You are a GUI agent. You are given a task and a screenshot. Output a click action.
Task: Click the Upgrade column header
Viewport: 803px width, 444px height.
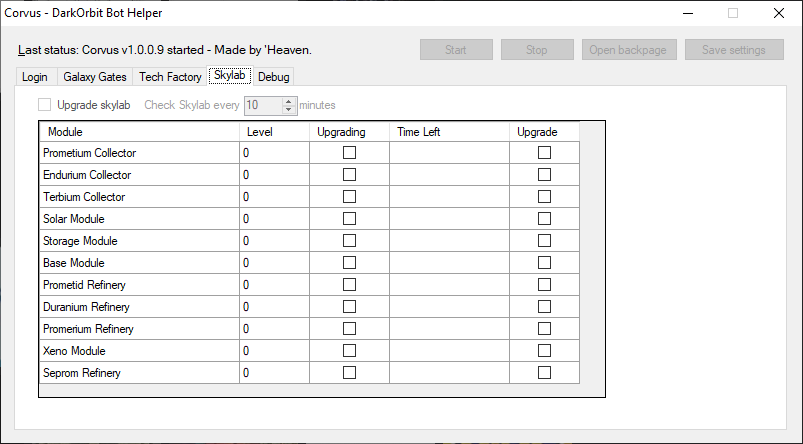coord(544,132)
